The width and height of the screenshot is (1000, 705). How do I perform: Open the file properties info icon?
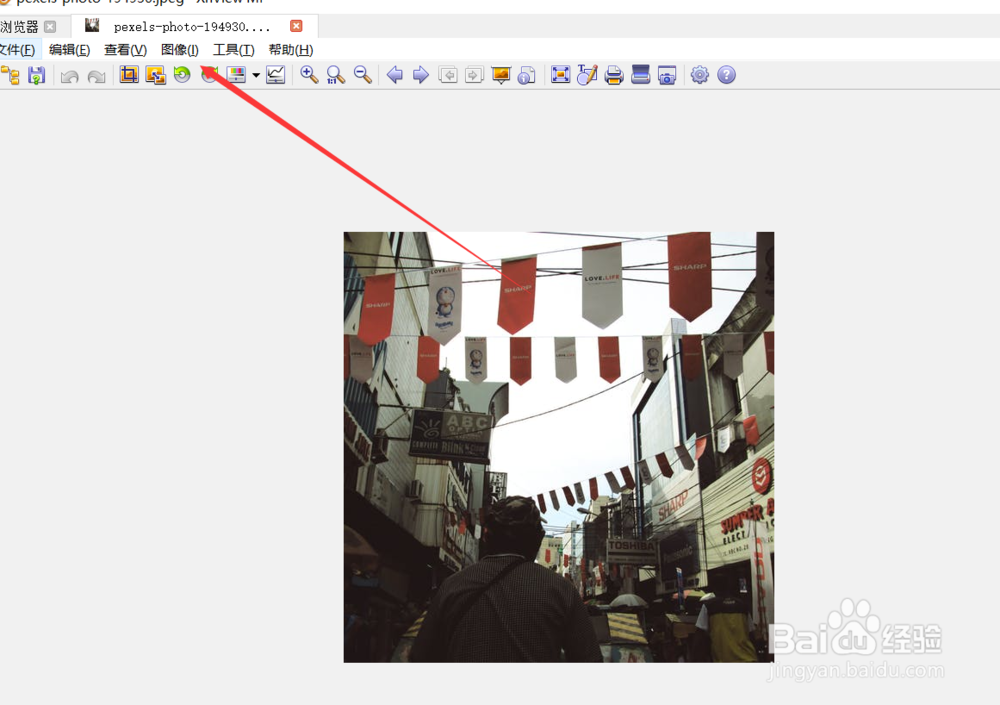527,75
